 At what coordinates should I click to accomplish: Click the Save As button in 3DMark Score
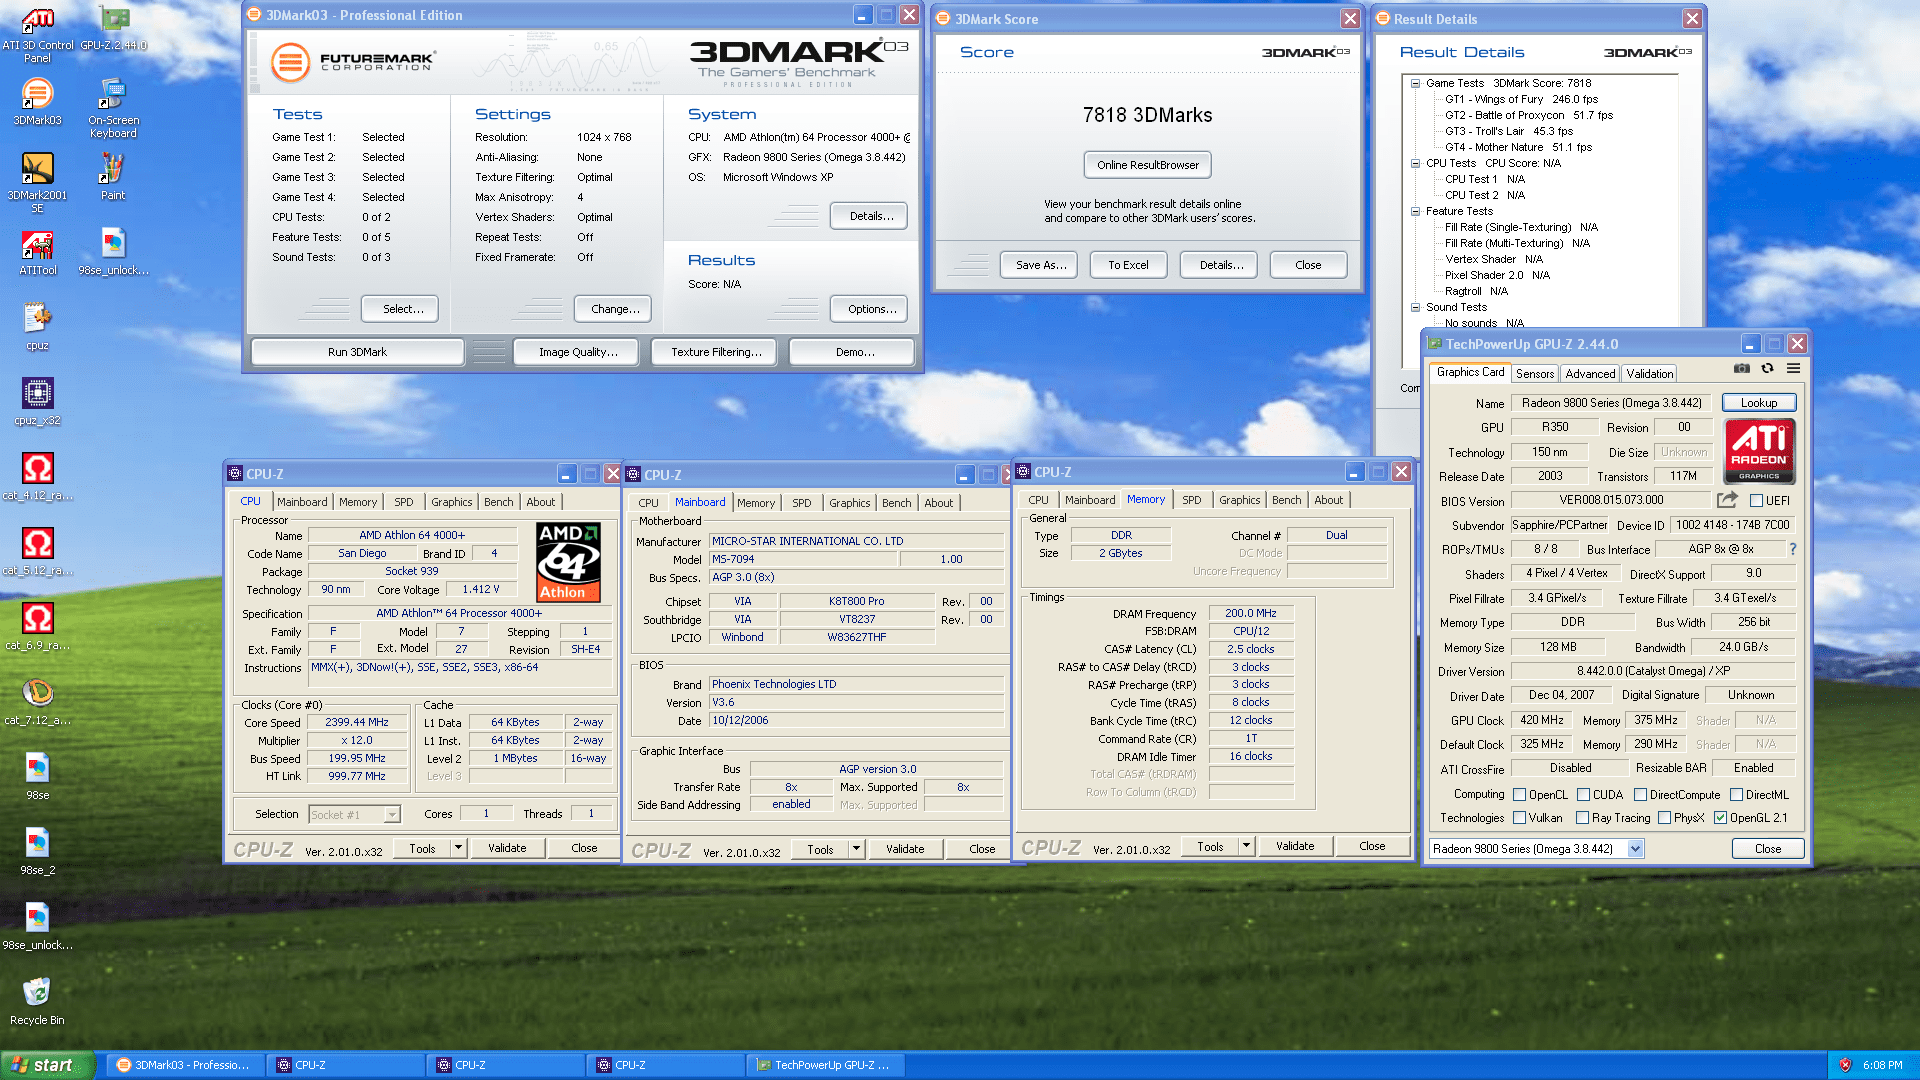[x=1039, y=265]
